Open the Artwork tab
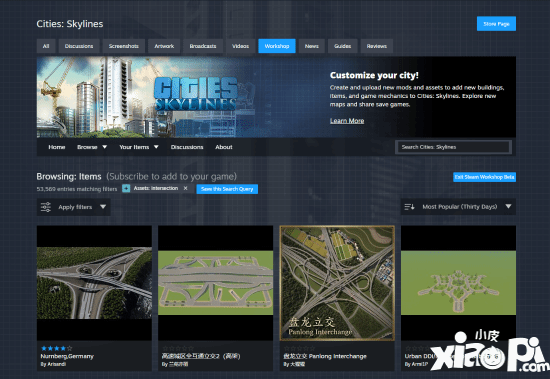Viewport: 550px width, 379px height. click(164, 46)
